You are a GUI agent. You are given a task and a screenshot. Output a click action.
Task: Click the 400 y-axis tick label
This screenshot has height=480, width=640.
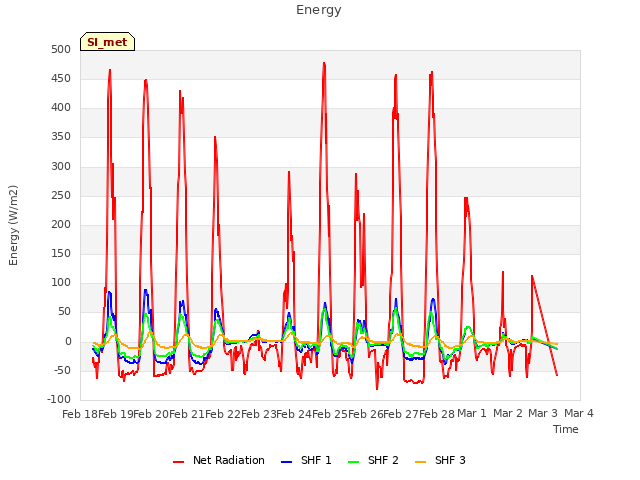click(61, 108)
